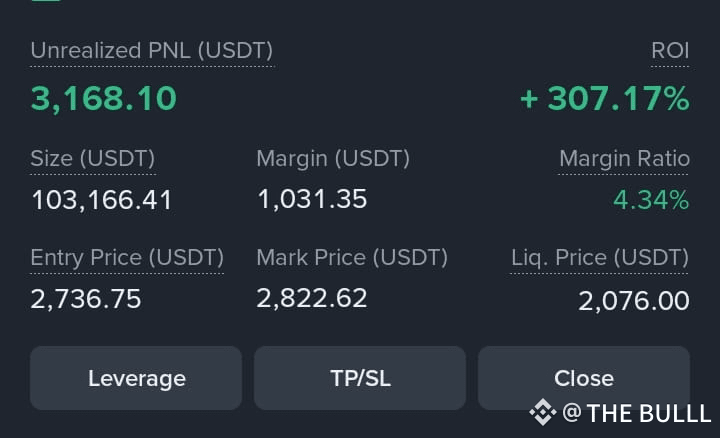Screen dimensions: 720x438
Task: Open the TP/SL settings button
Action: pos(360,378)
